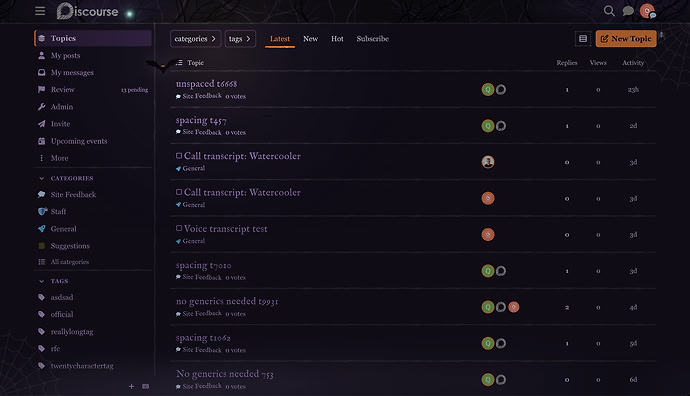The width and height of the screenshot is (690, 396).
Task: Open the categories dropdown filter
Action: pyautogui.click(x=195, y=39)
